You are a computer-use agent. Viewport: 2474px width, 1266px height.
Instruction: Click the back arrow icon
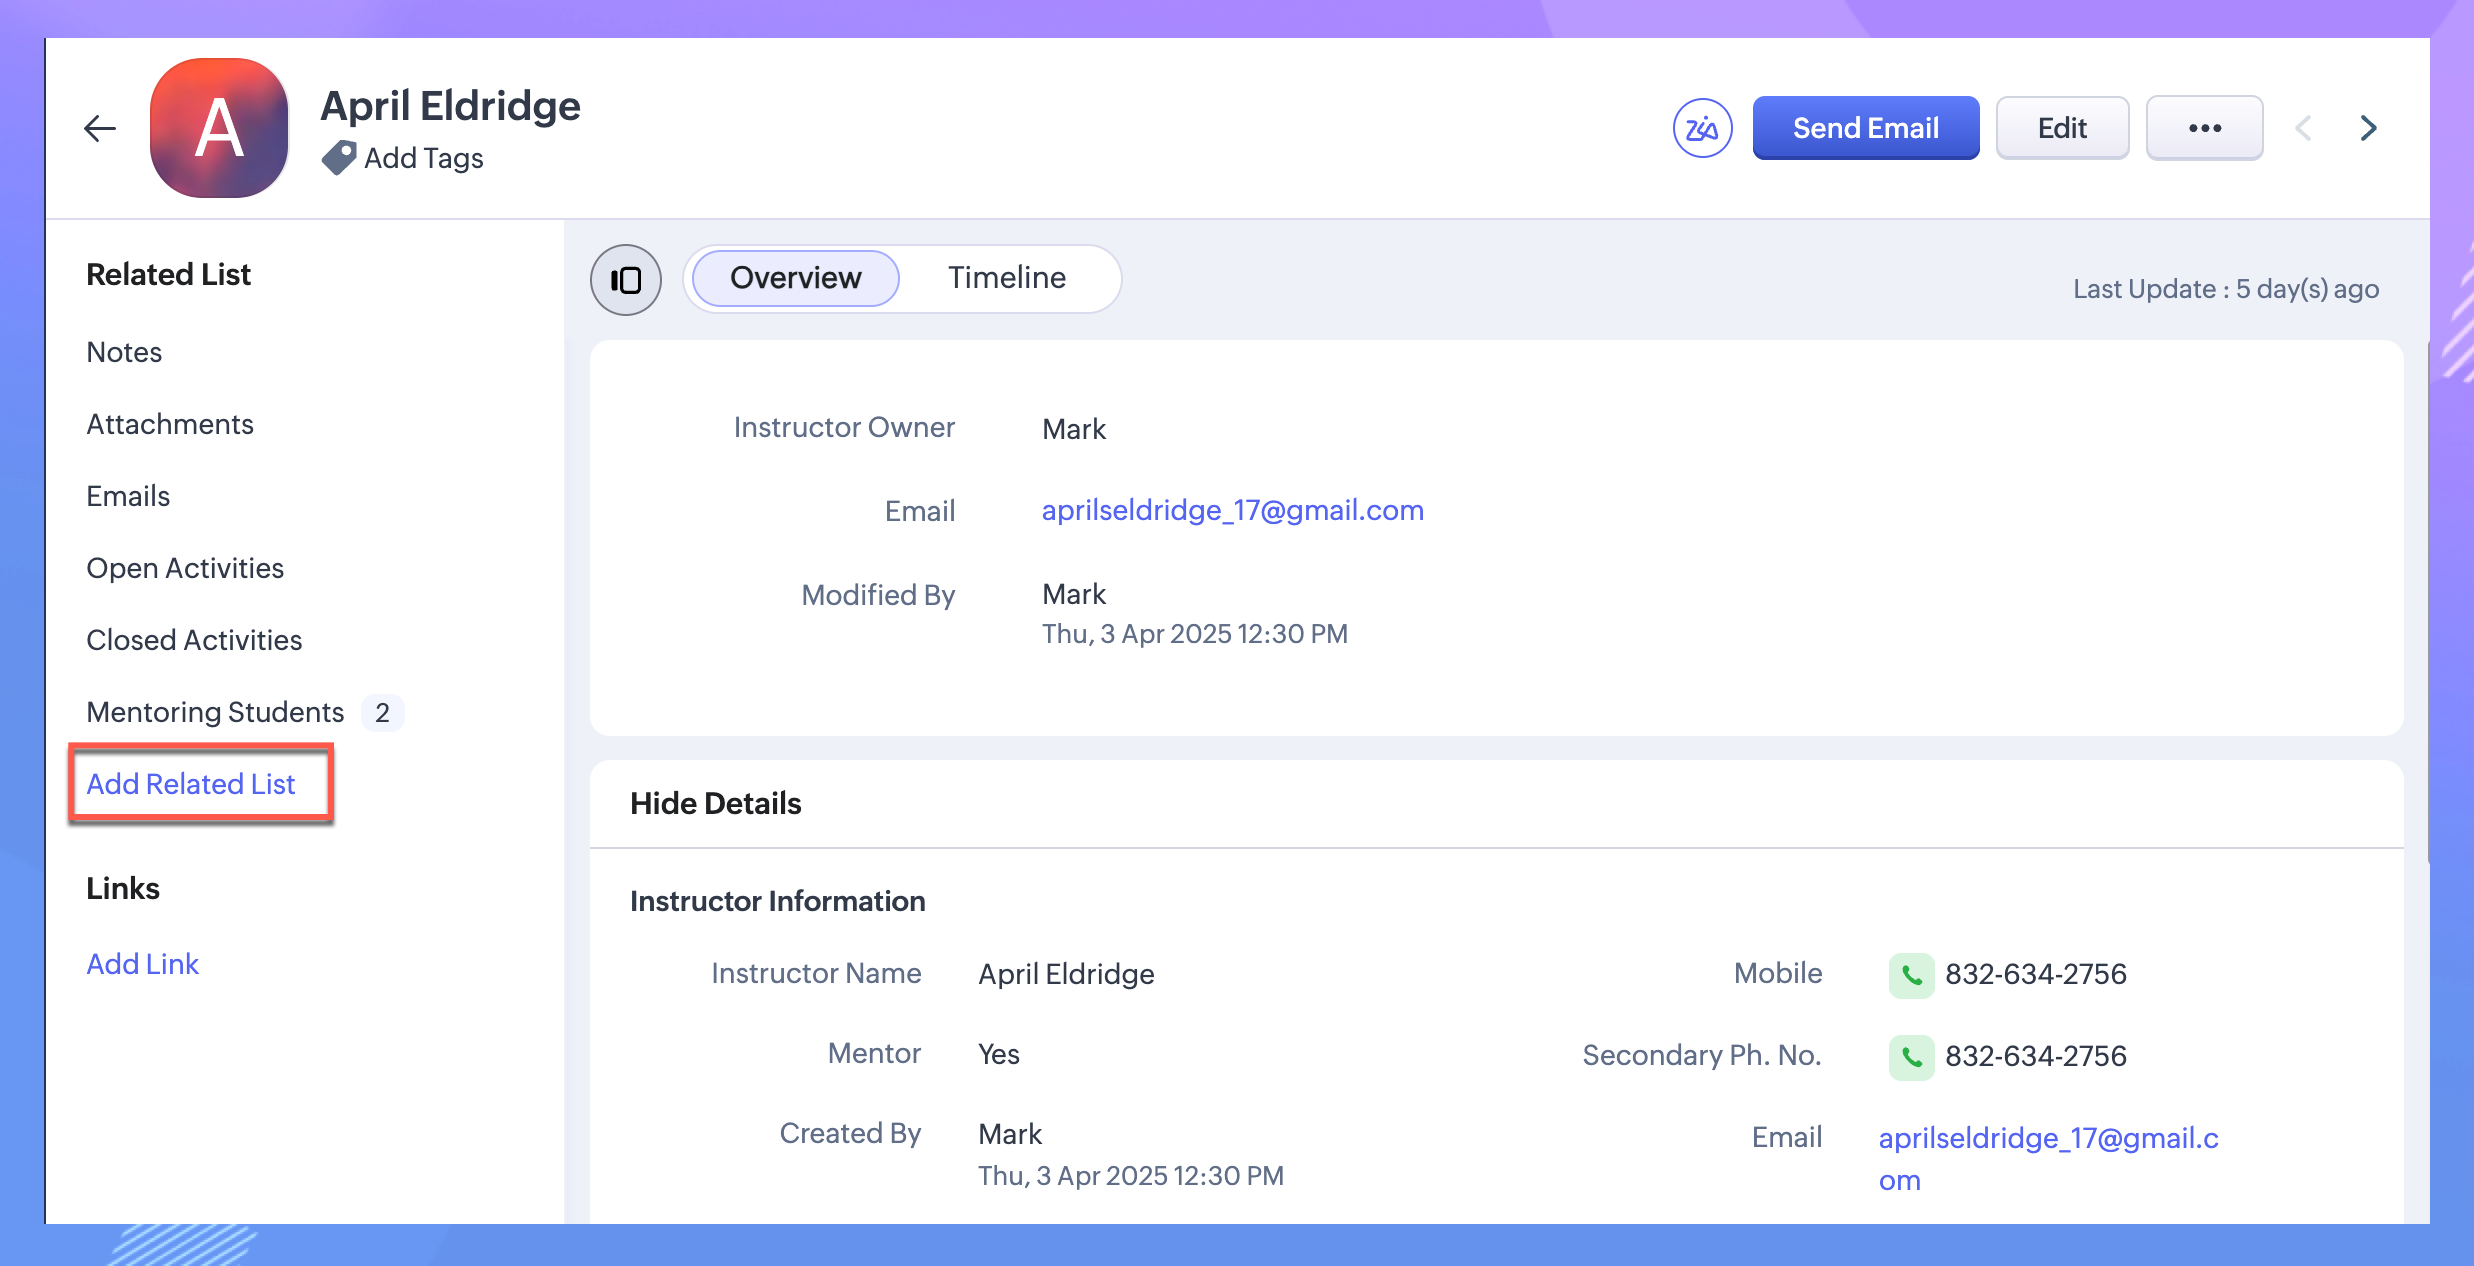(100, 128)
